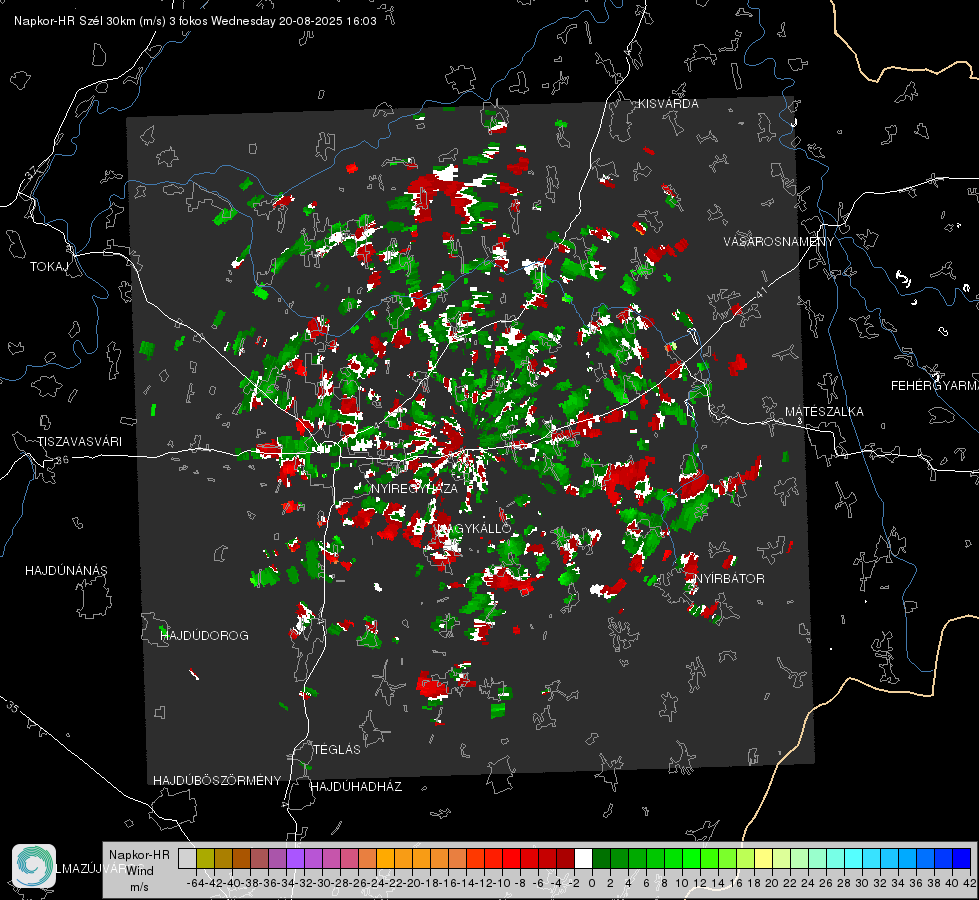Click the spiral weather logo icon
This screenshot has height=900, width=979.
click(x=34, y=866)
